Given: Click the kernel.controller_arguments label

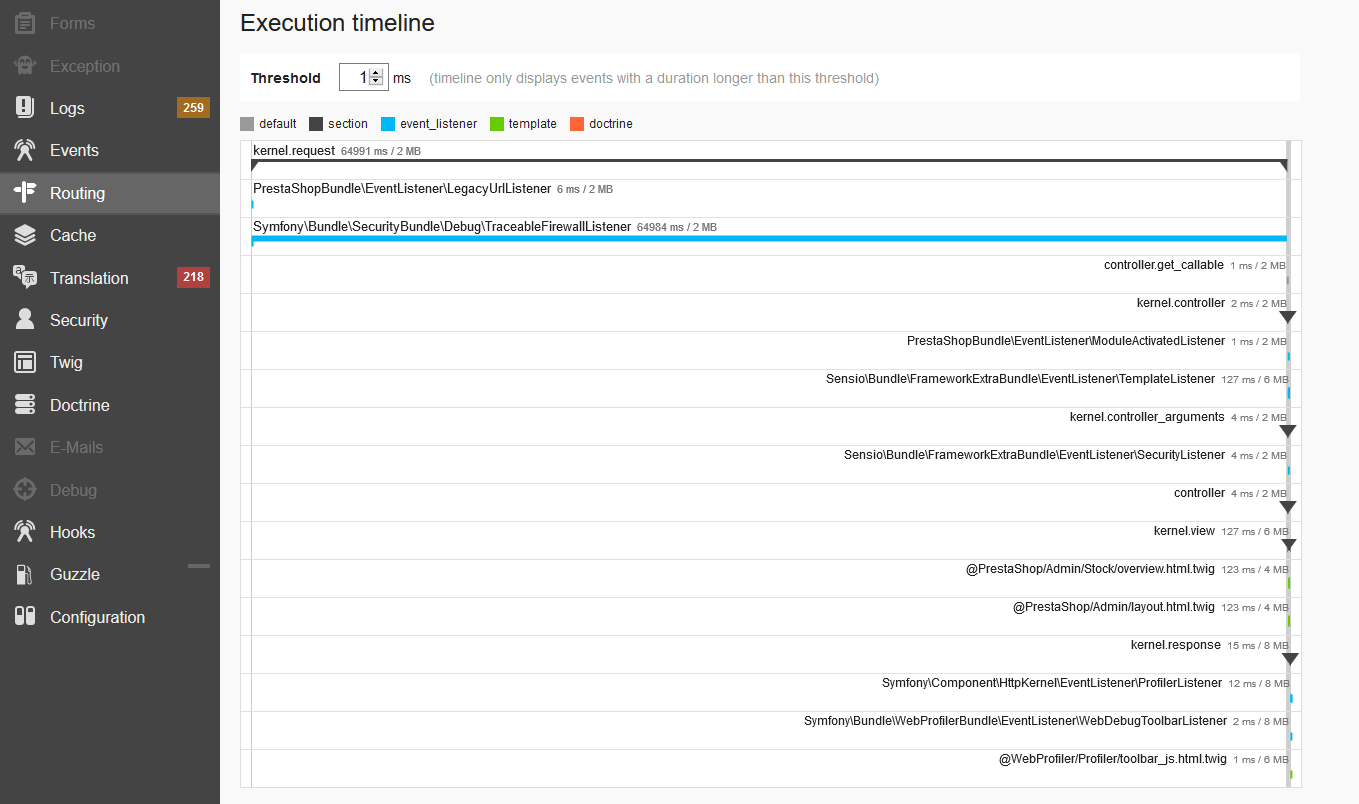Looking at the screenshot, I should (1147, 417).
